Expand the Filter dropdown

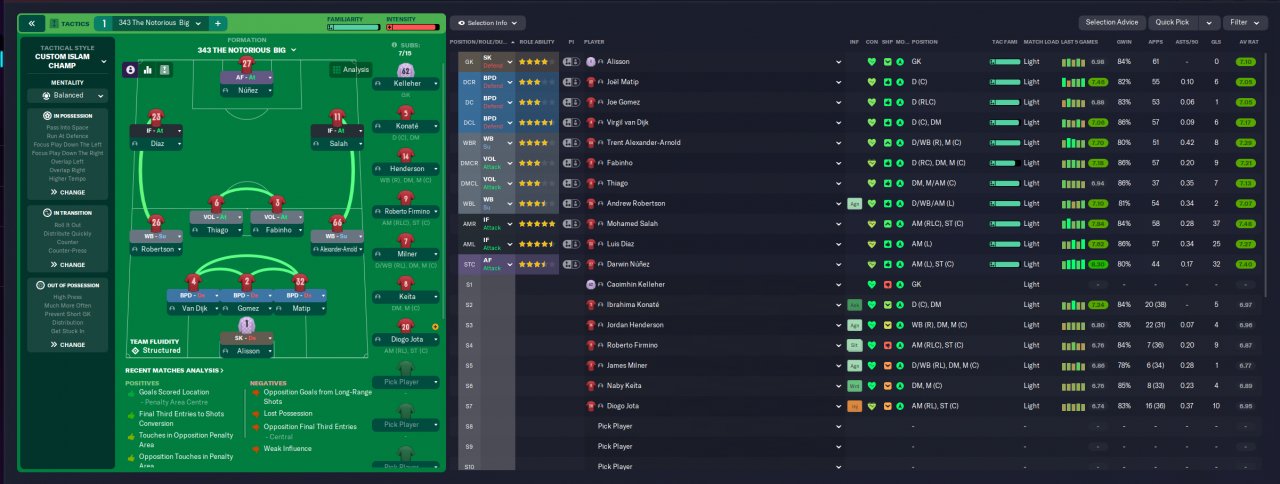(1245, 22)
